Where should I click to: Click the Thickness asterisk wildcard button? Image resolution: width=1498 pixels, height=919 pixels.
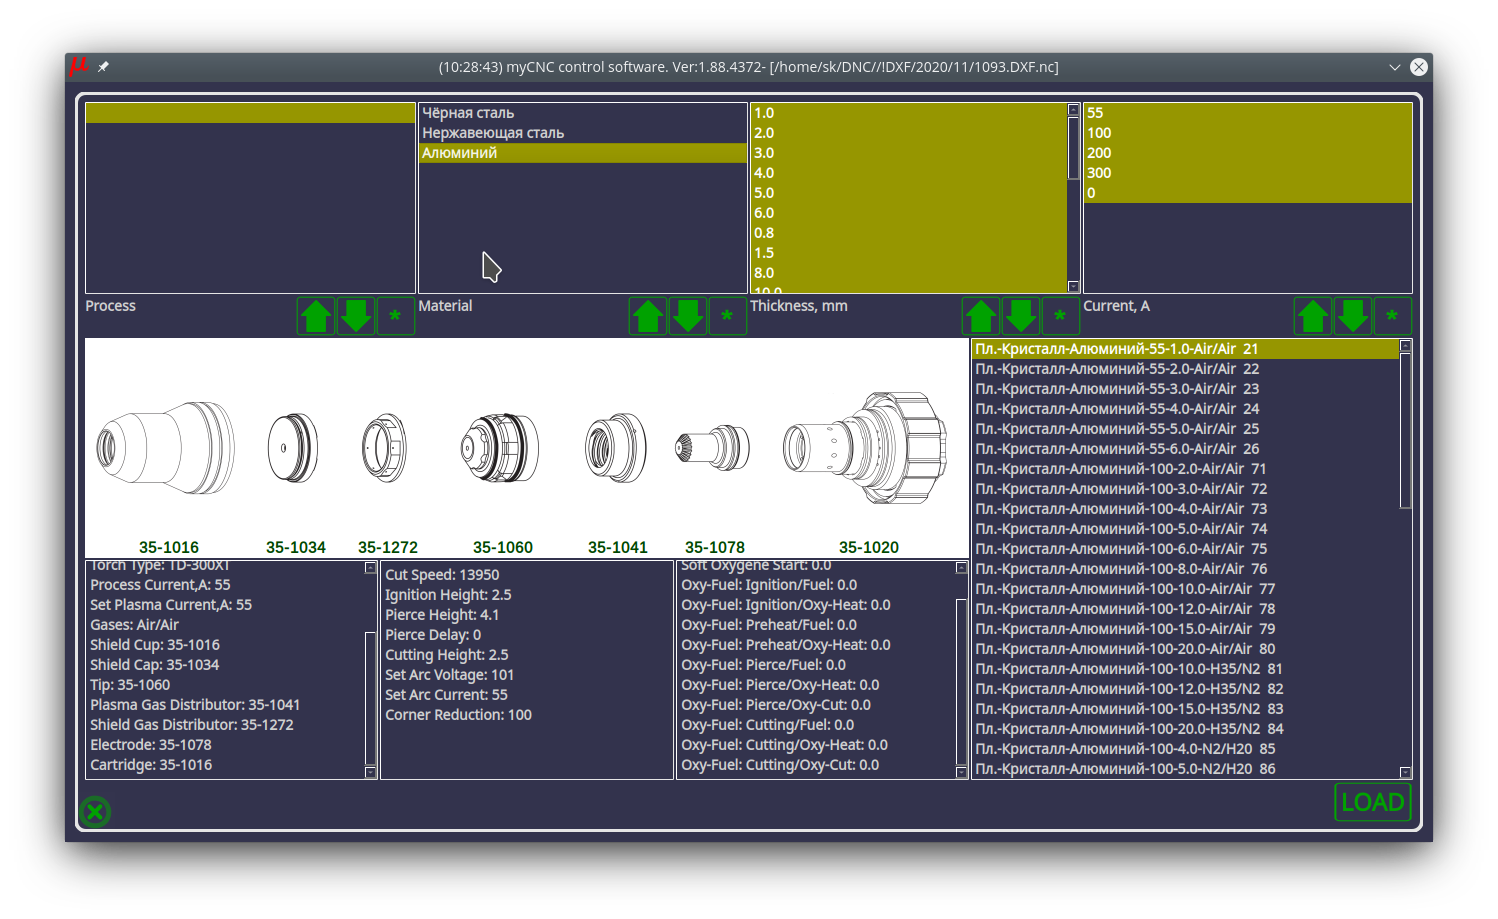point(1060,316)
